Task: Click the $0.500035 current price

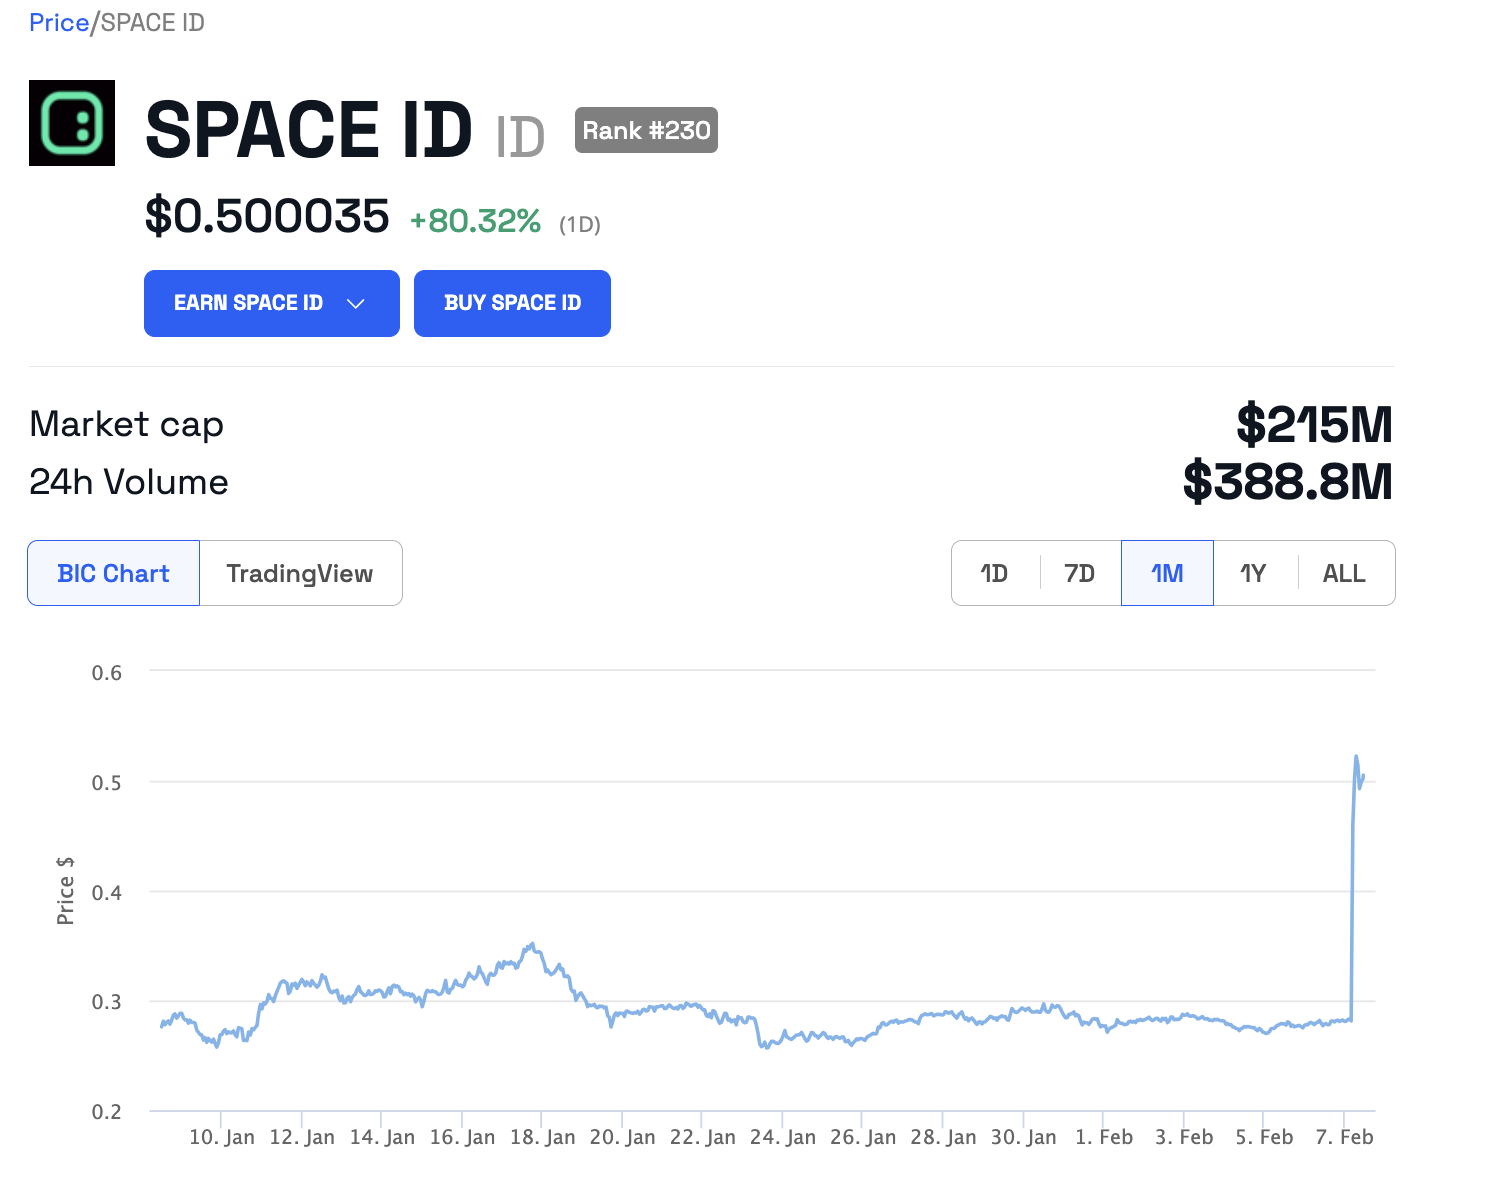Action: click(267, 217)
